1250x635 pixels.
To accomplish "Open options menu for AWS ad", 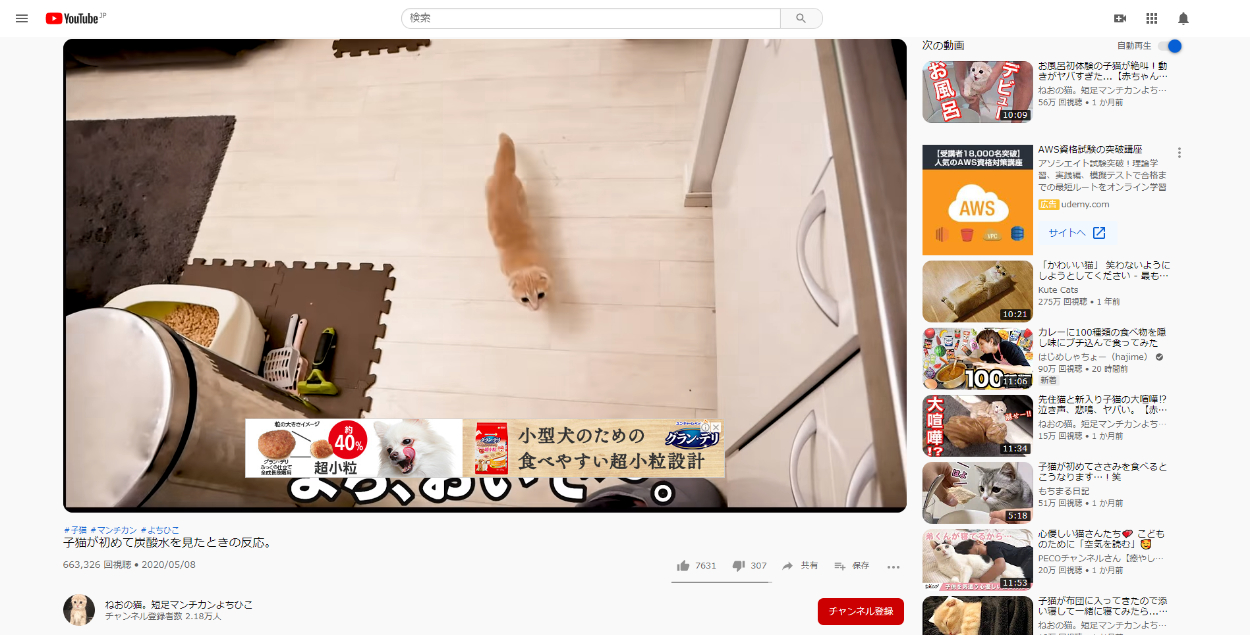I will 1180,153.
